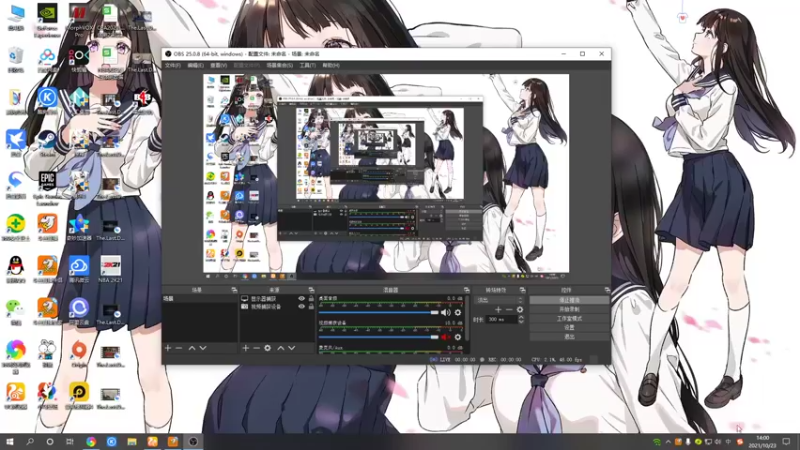Open the second mixer track's settings gear
The image size is (800, 450).
(458, 337)
